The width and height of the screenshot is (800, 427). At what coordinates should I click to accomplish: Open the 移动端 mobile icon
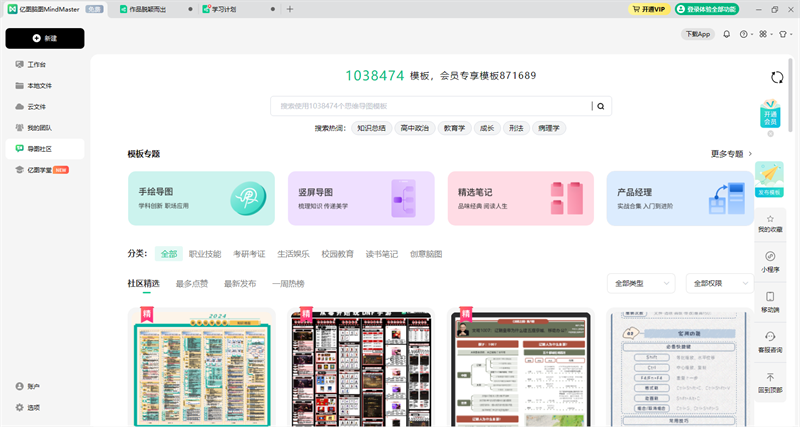pyautogui.click(x=770, y=303)
